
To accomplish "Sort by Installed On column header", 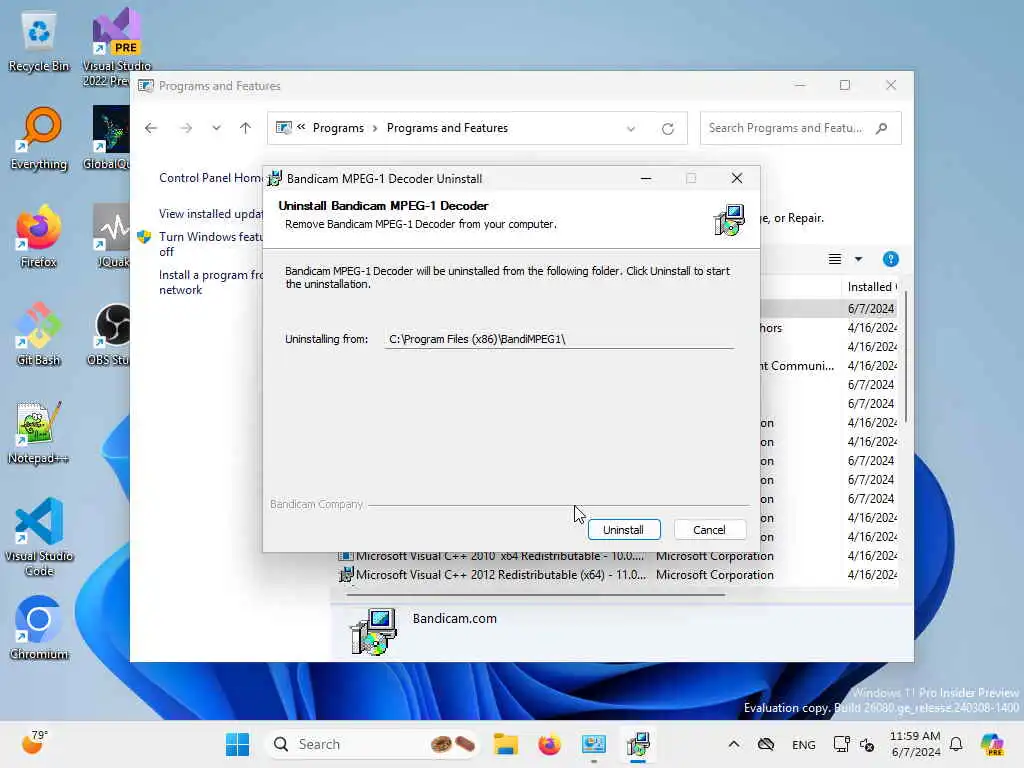I will coord(871,287).
